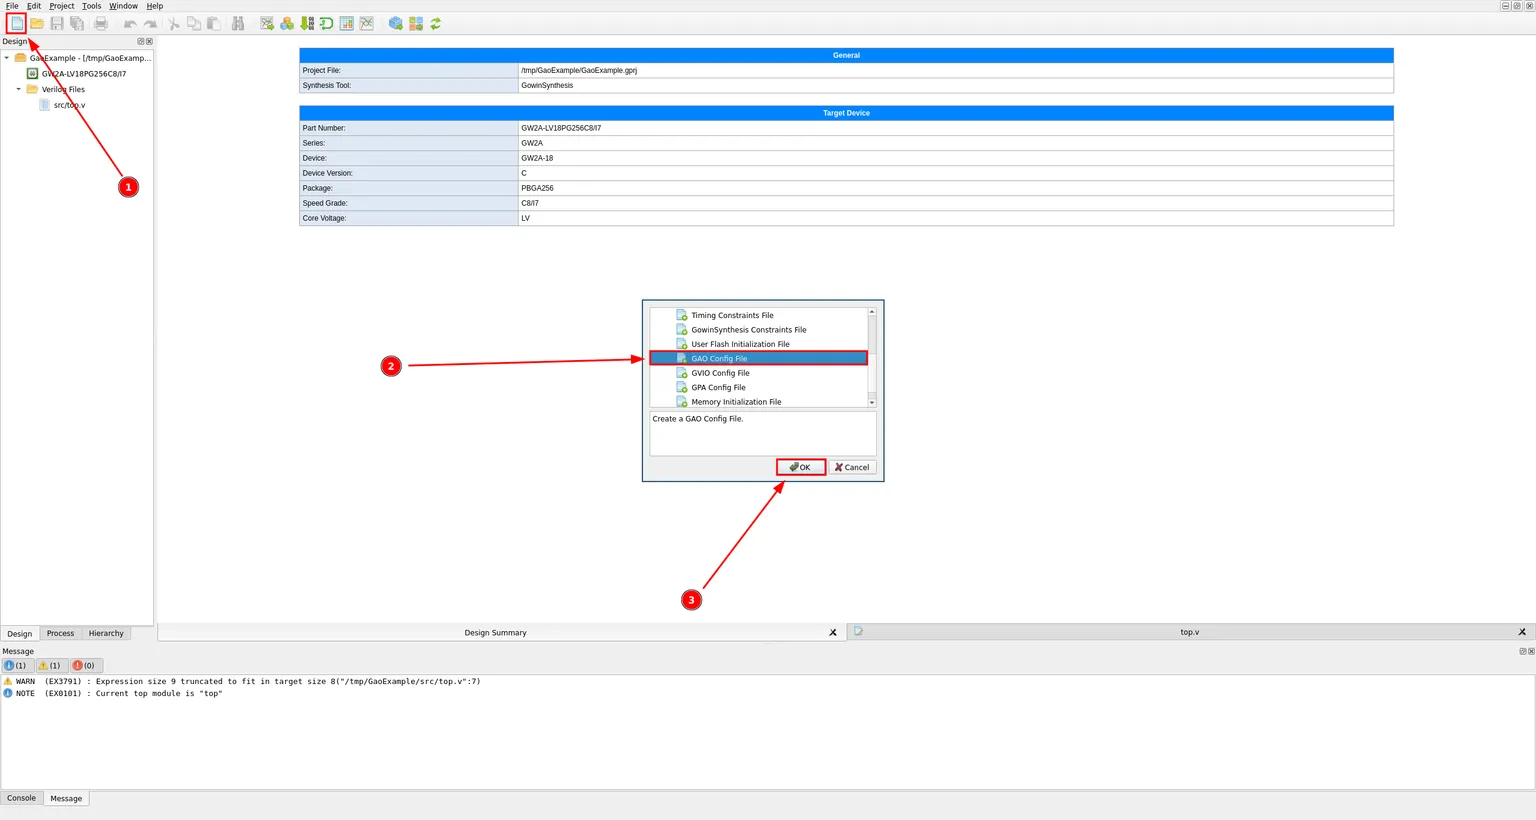
Task: Click the New file toolbar icon
Action: (17, 23)
